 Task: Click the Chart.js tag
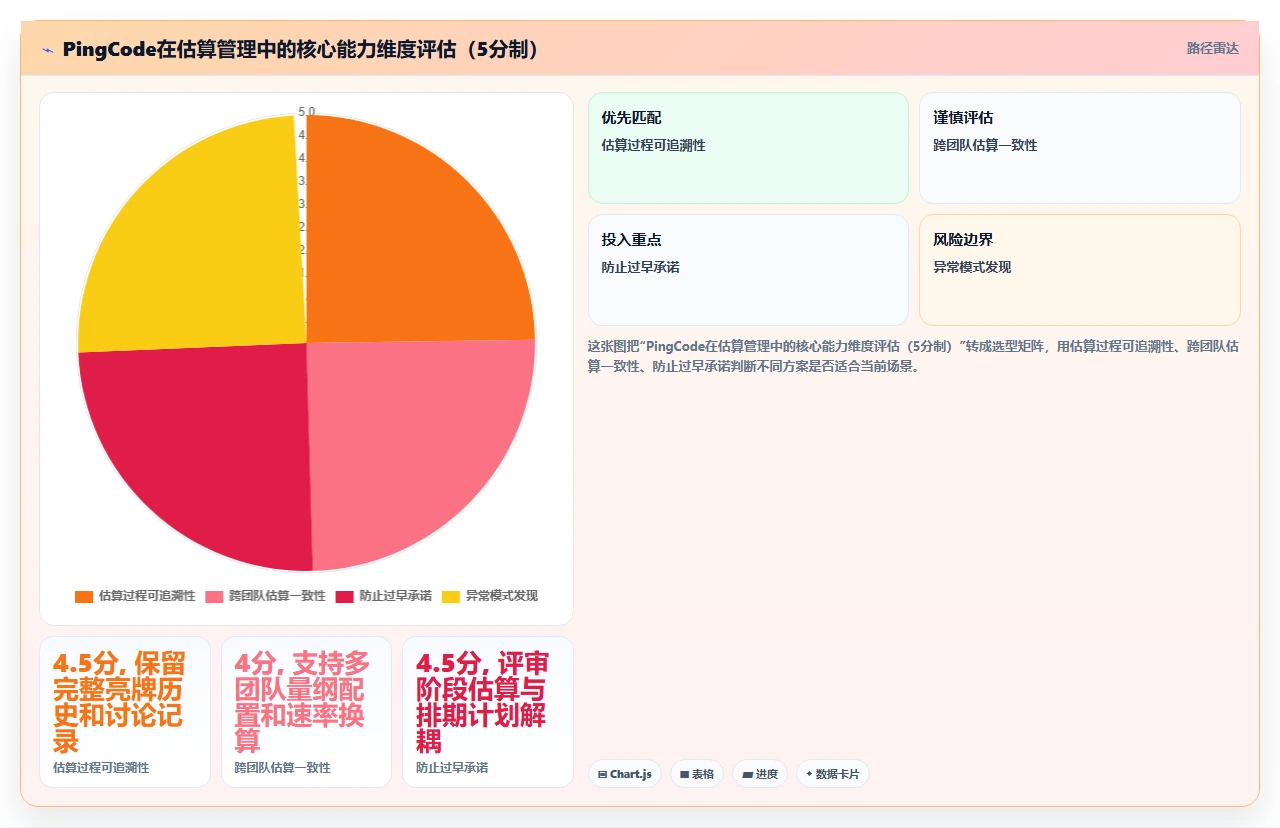pyautogui.click(x=625, y=774)
